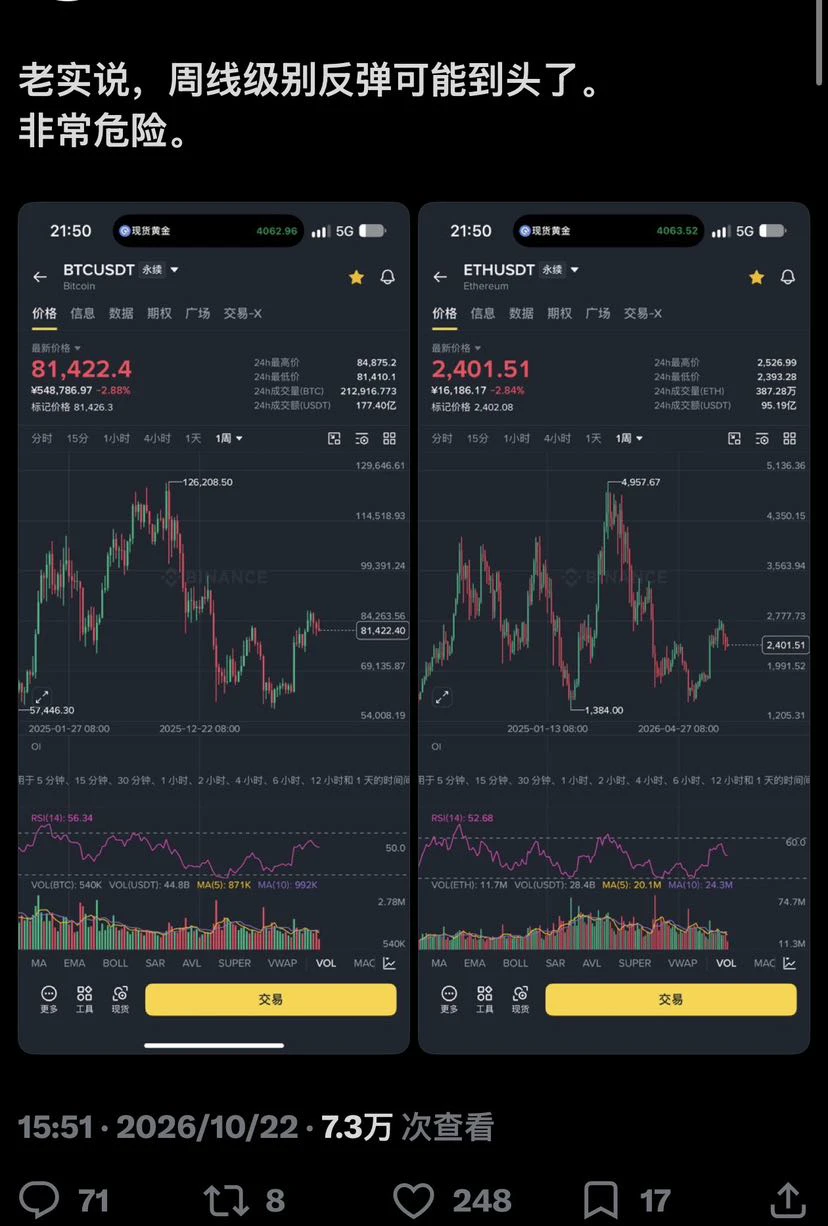Expand the ETHUSDT pair dropdown arrow

(x=574, y=270)
